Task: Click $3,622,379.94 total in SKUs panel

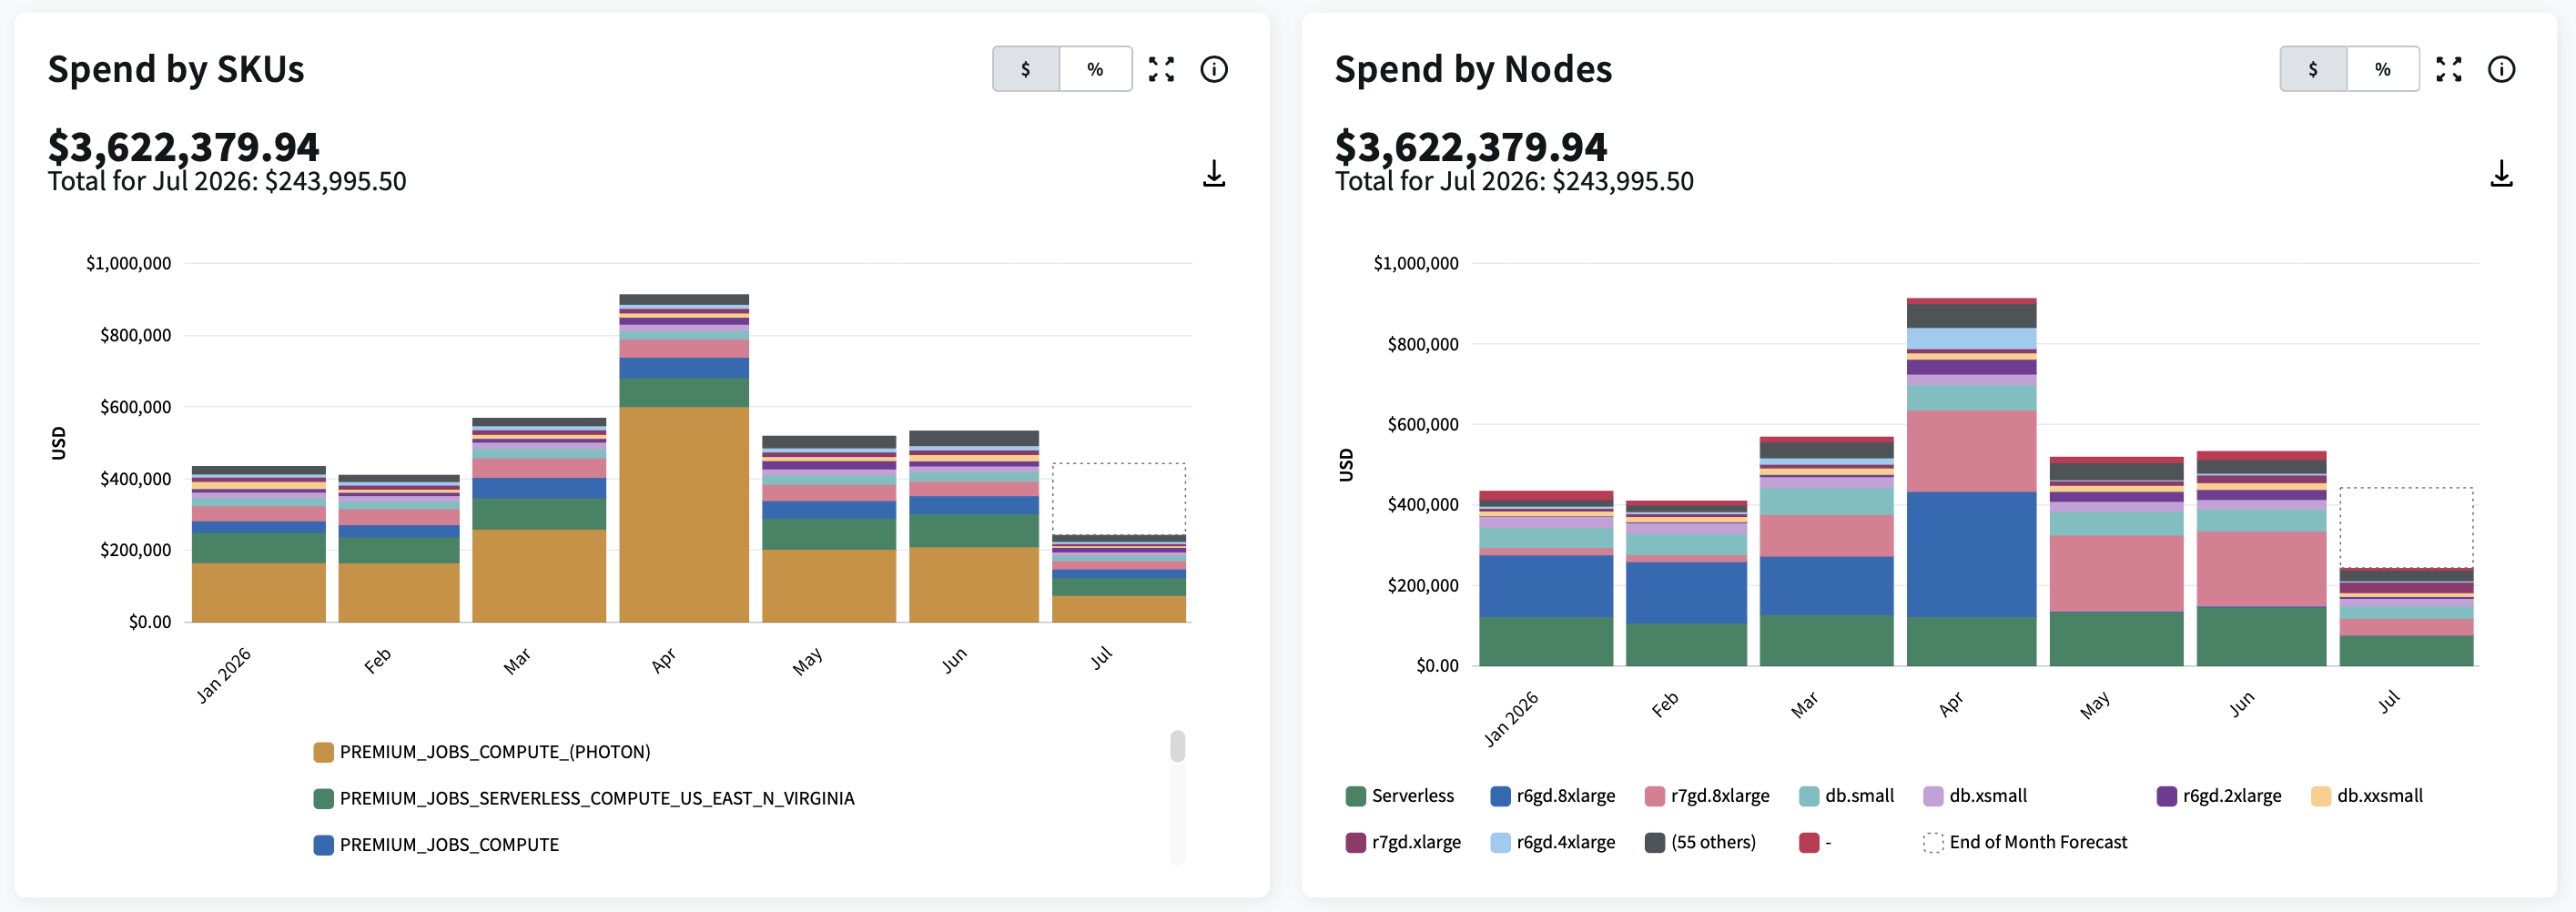Action: 184,147
